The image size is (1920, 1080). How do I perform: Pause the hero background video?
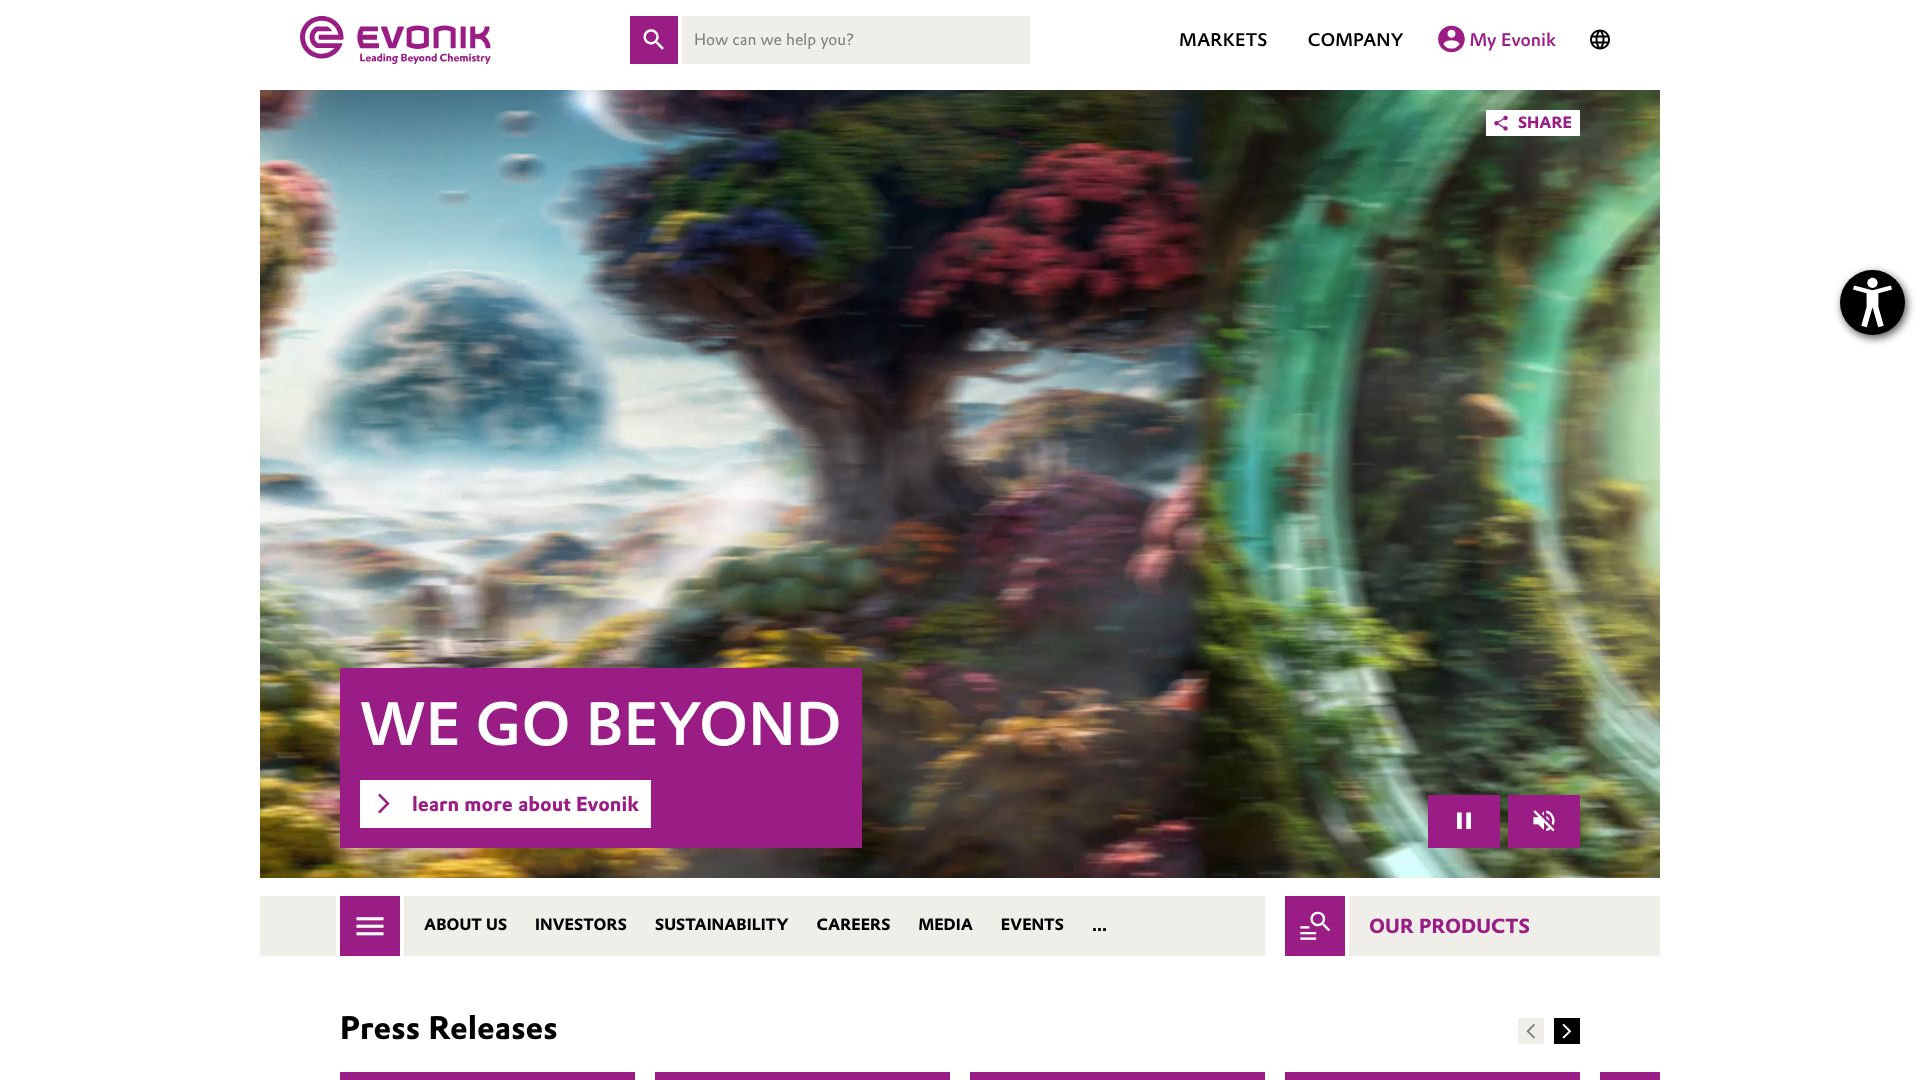(x=1464, y=821)
